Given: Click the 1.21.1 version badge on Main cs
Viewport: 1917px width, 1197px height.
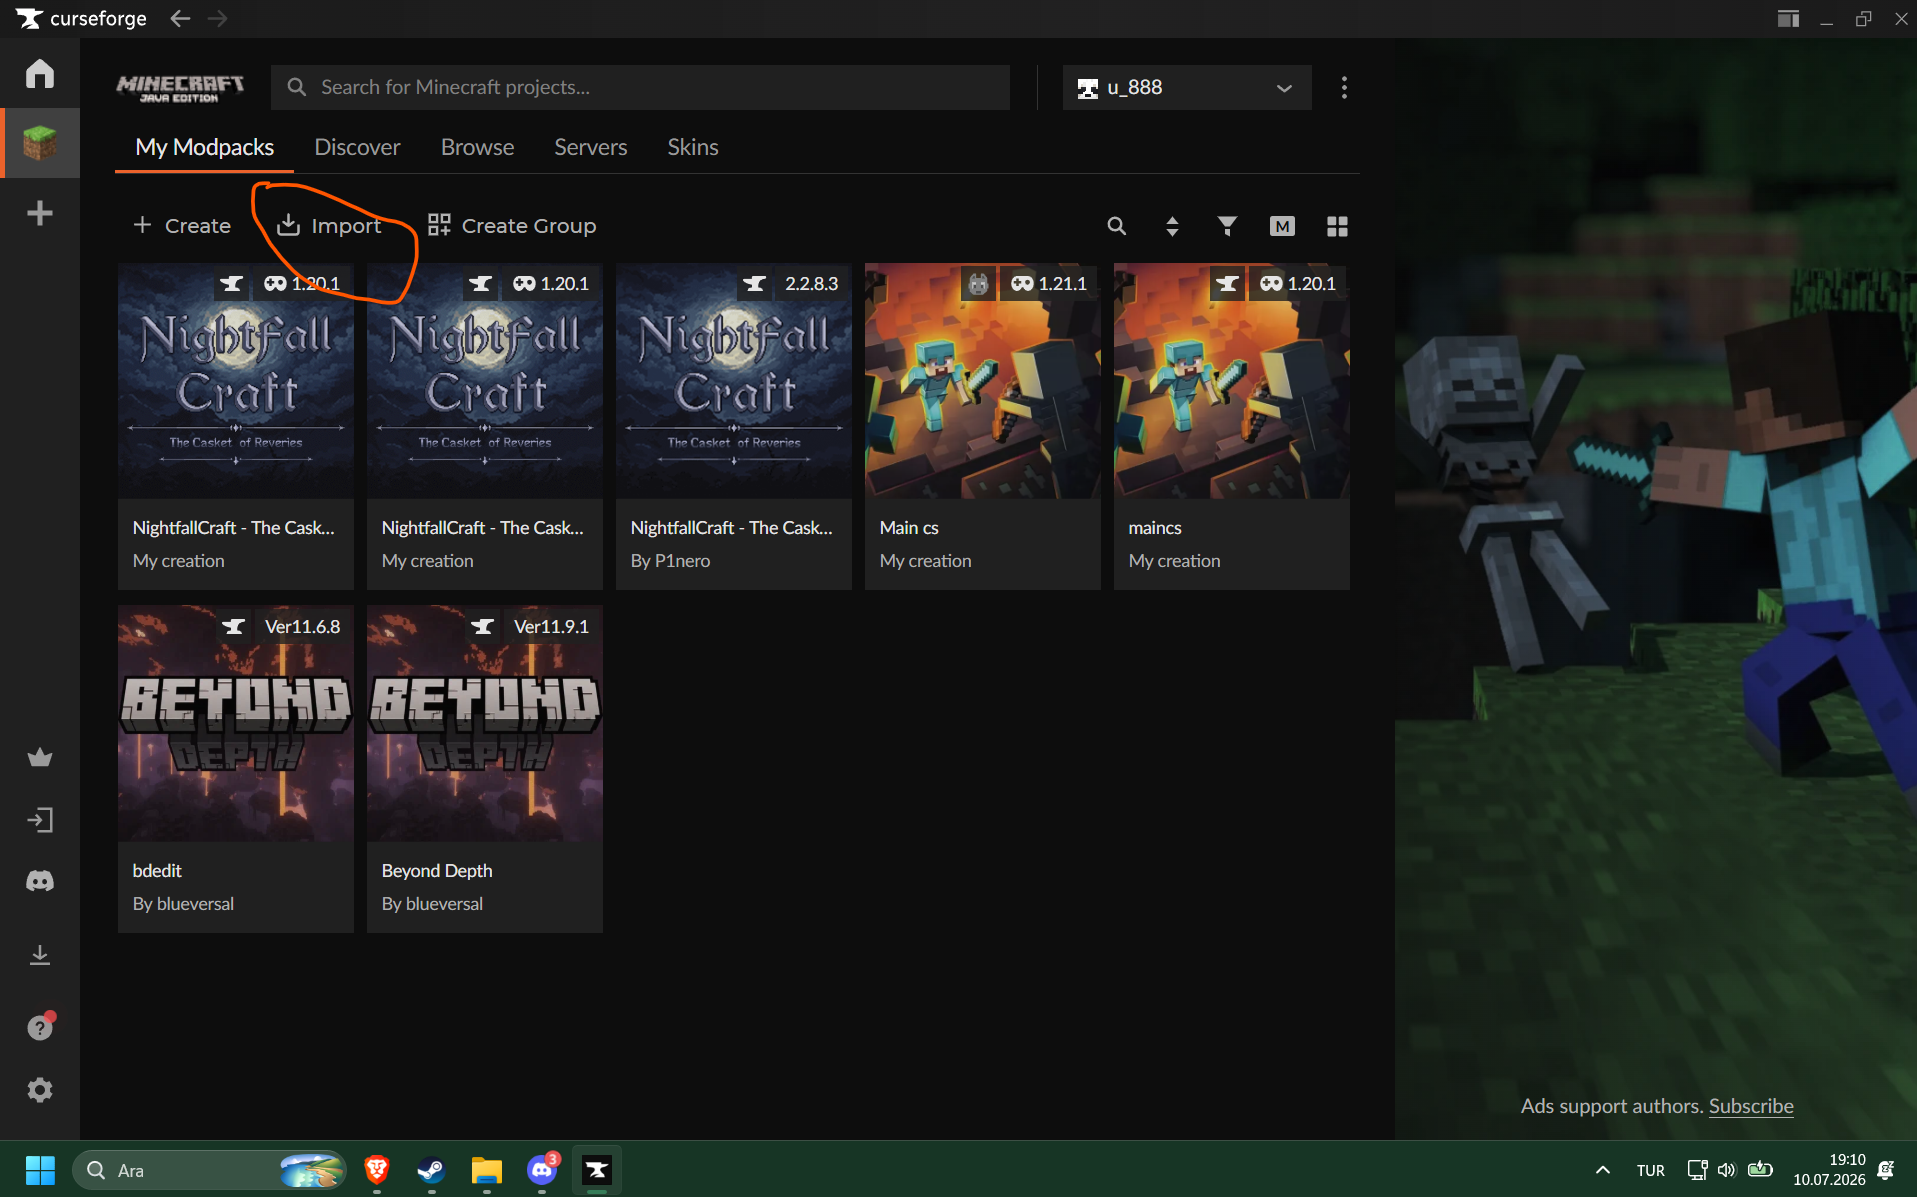Looking at the screenshot, I should point(1049,283).
